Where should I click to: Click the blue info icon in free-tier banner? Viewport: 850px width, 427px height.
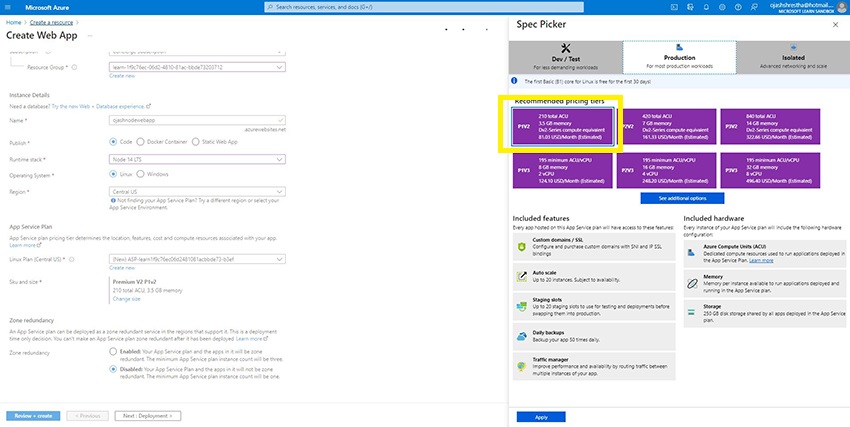[x=514, y=81]
